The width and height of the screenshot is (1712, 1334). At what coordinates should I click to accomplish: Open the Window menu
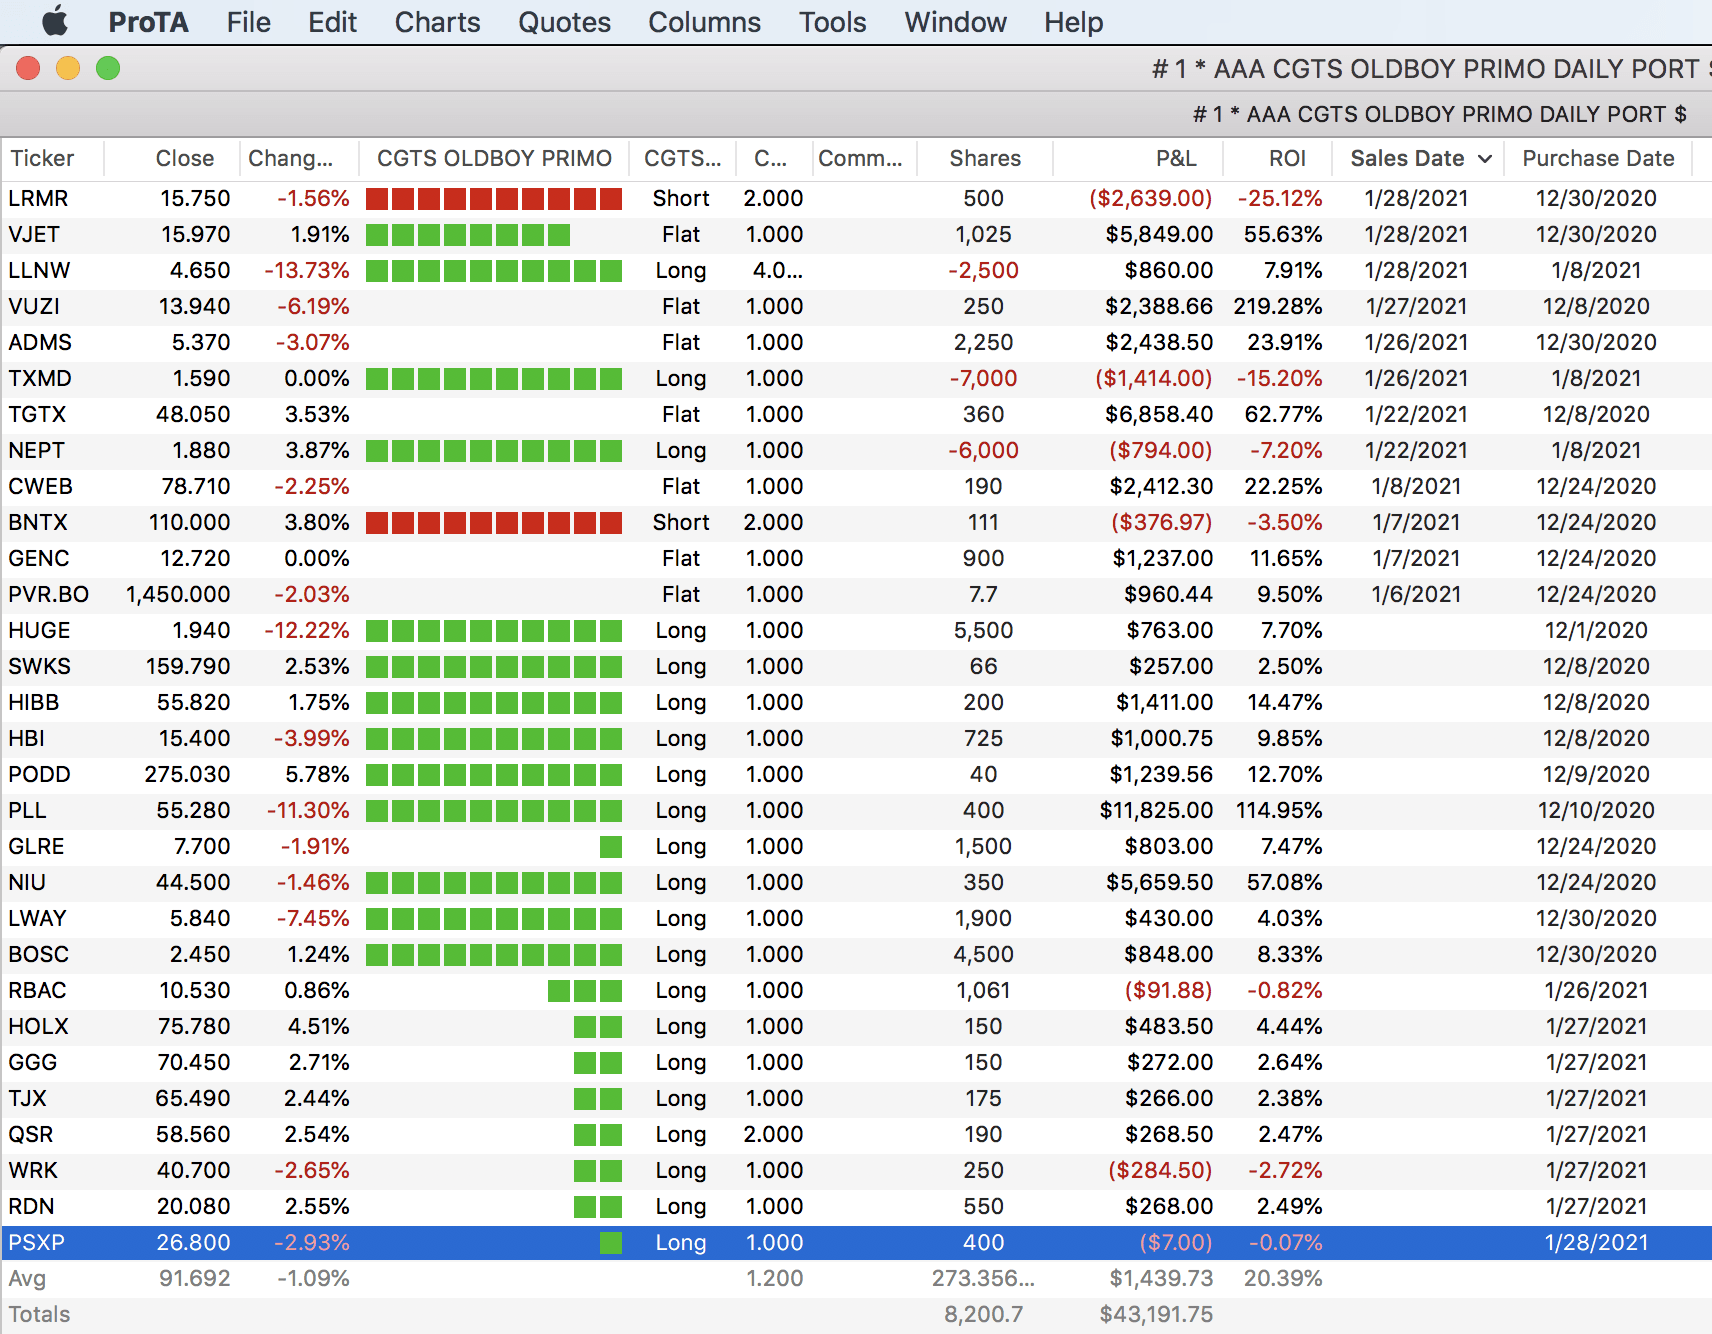click(x=955, y=22)
